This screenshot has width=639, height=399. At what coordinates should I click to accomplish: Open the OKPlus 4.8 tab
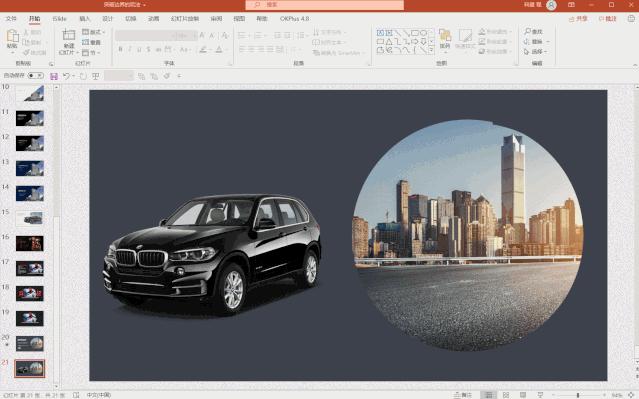294,19
